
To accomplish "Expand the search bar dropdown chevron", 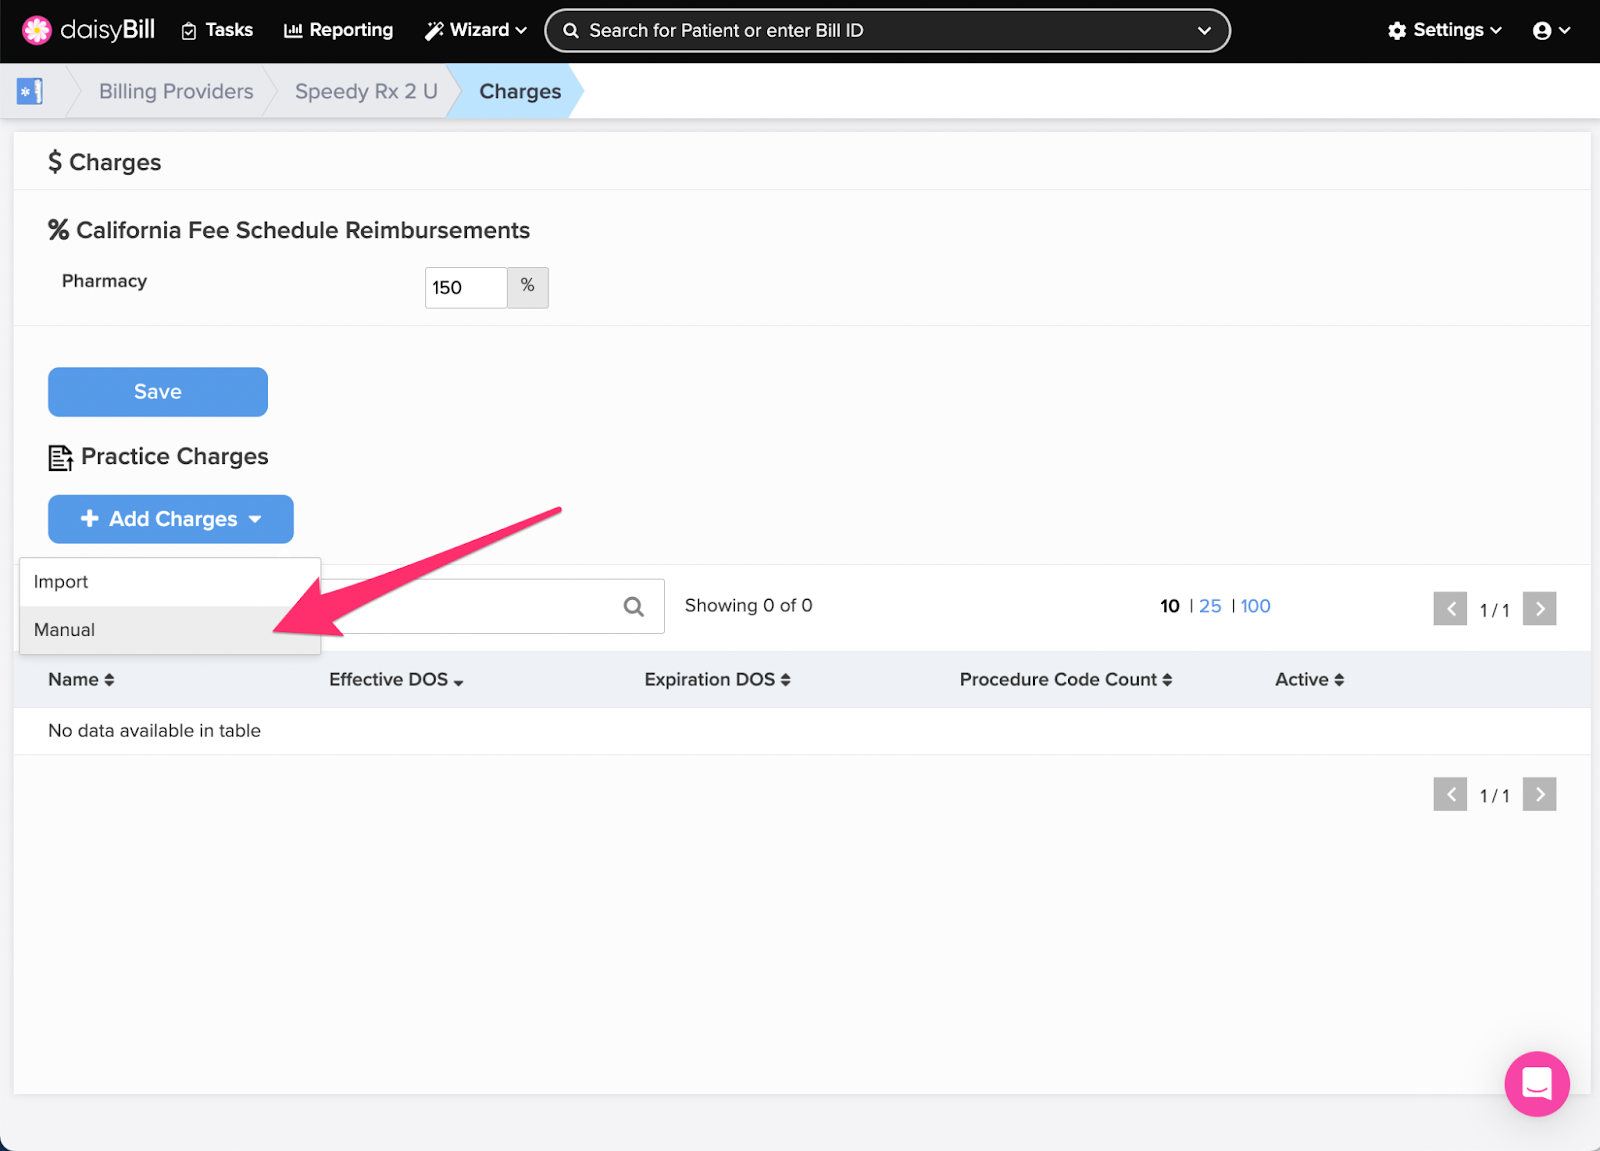I will [1204, 31].
